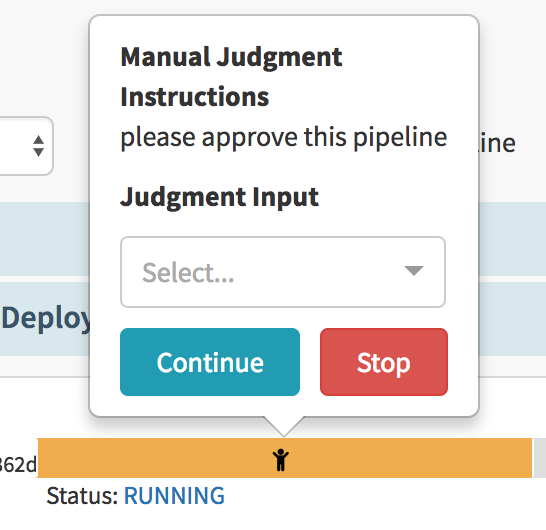Click the gray caret in the Select field
The height and width of the screenshot is (530, 546).
[414, 271]
